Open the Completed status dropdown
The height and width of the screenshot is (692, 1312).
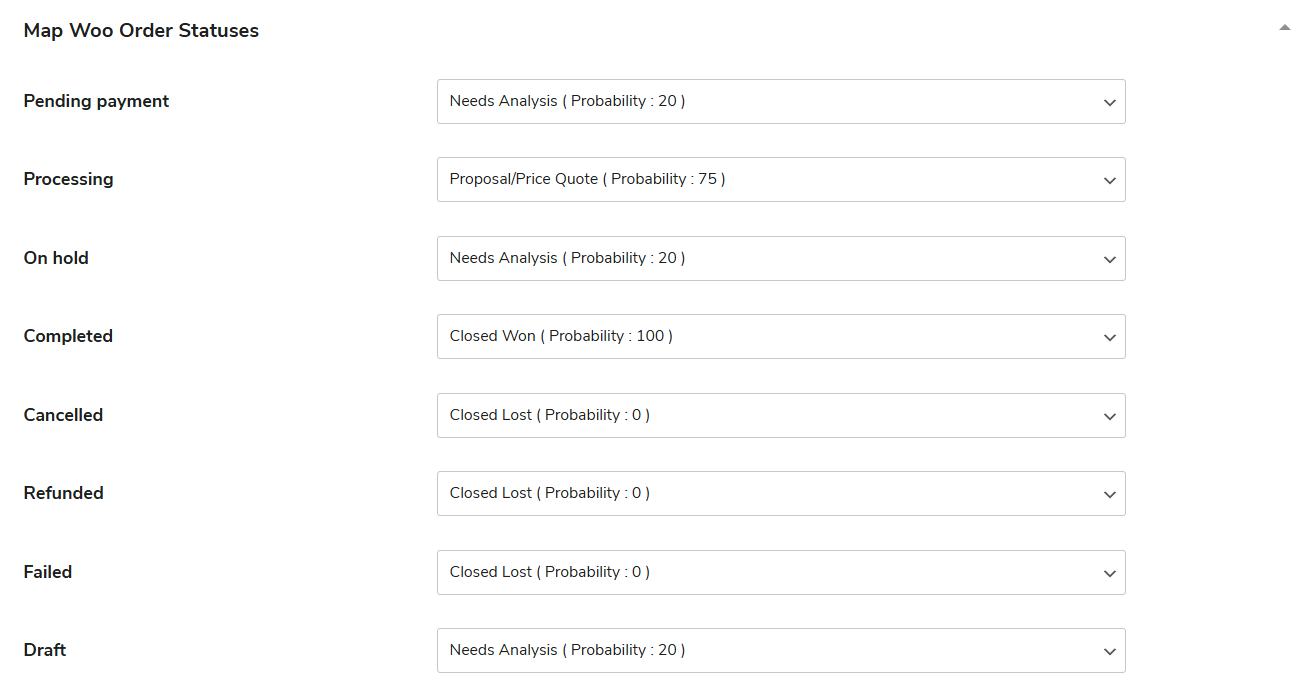(x=780, y=337)
